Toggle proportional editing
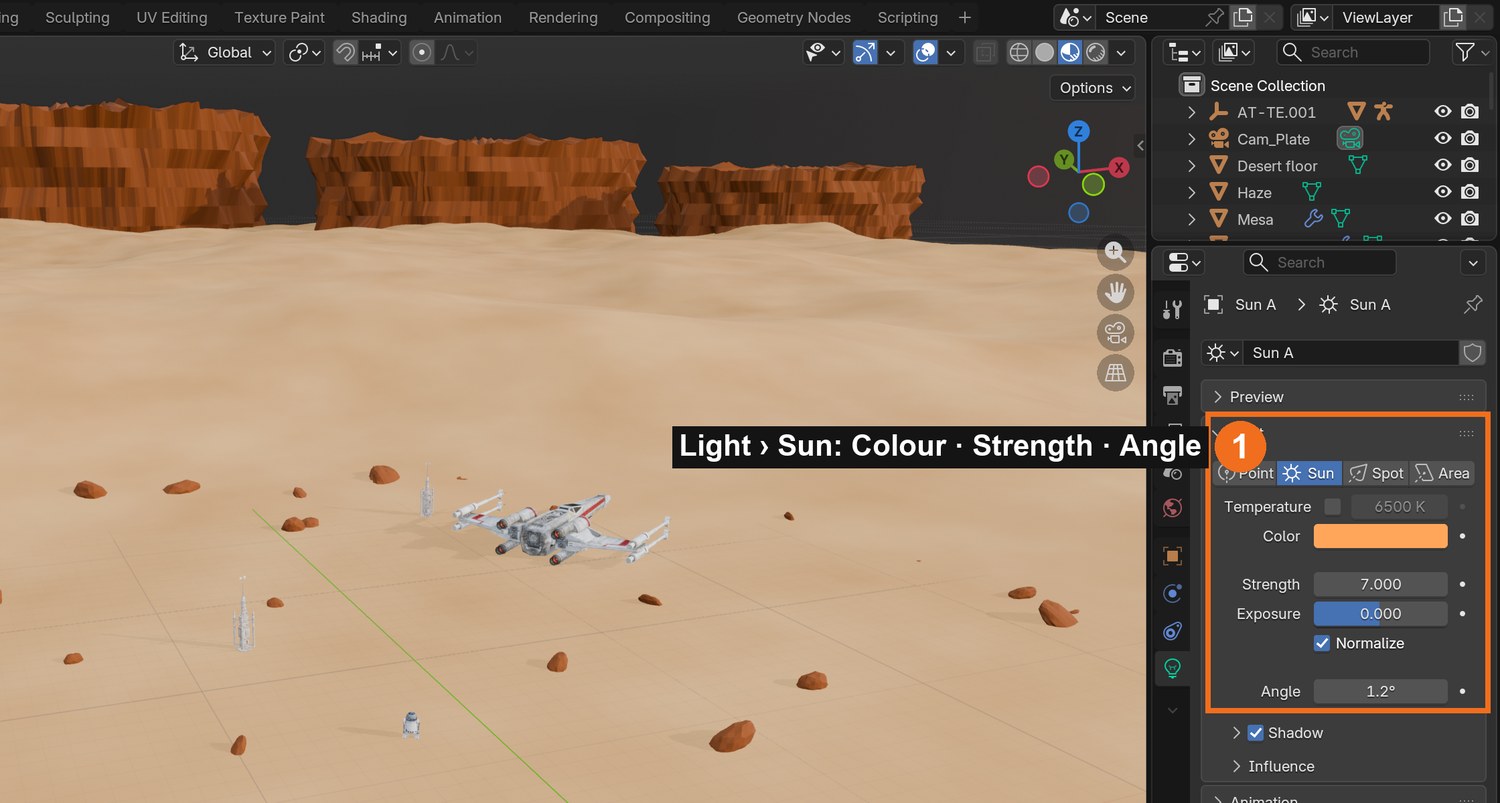Viewport: 1500px width, 803px height. pyautogui.click(x=422, y=52)
